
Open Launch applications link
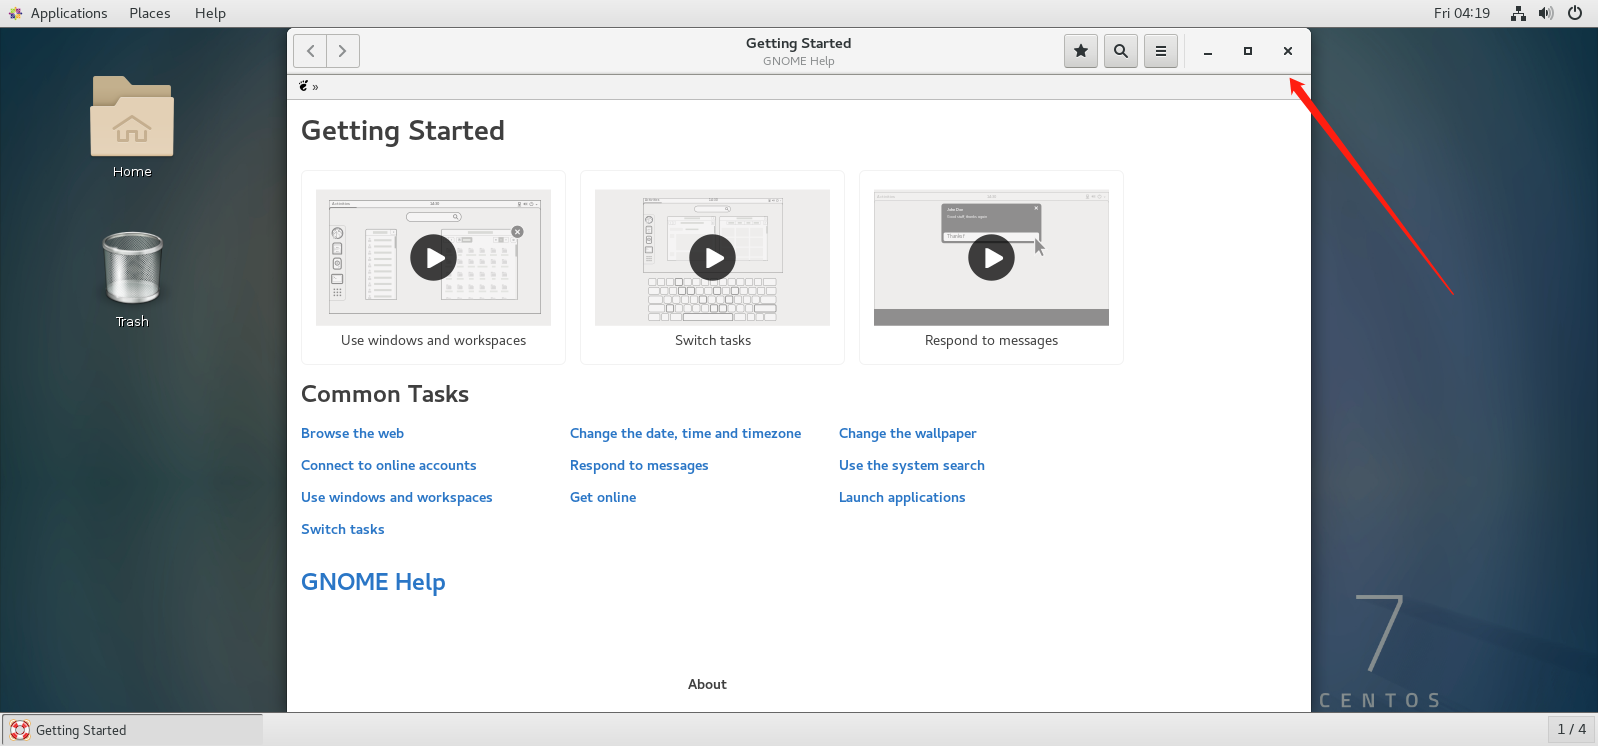(x=902, y=497)
